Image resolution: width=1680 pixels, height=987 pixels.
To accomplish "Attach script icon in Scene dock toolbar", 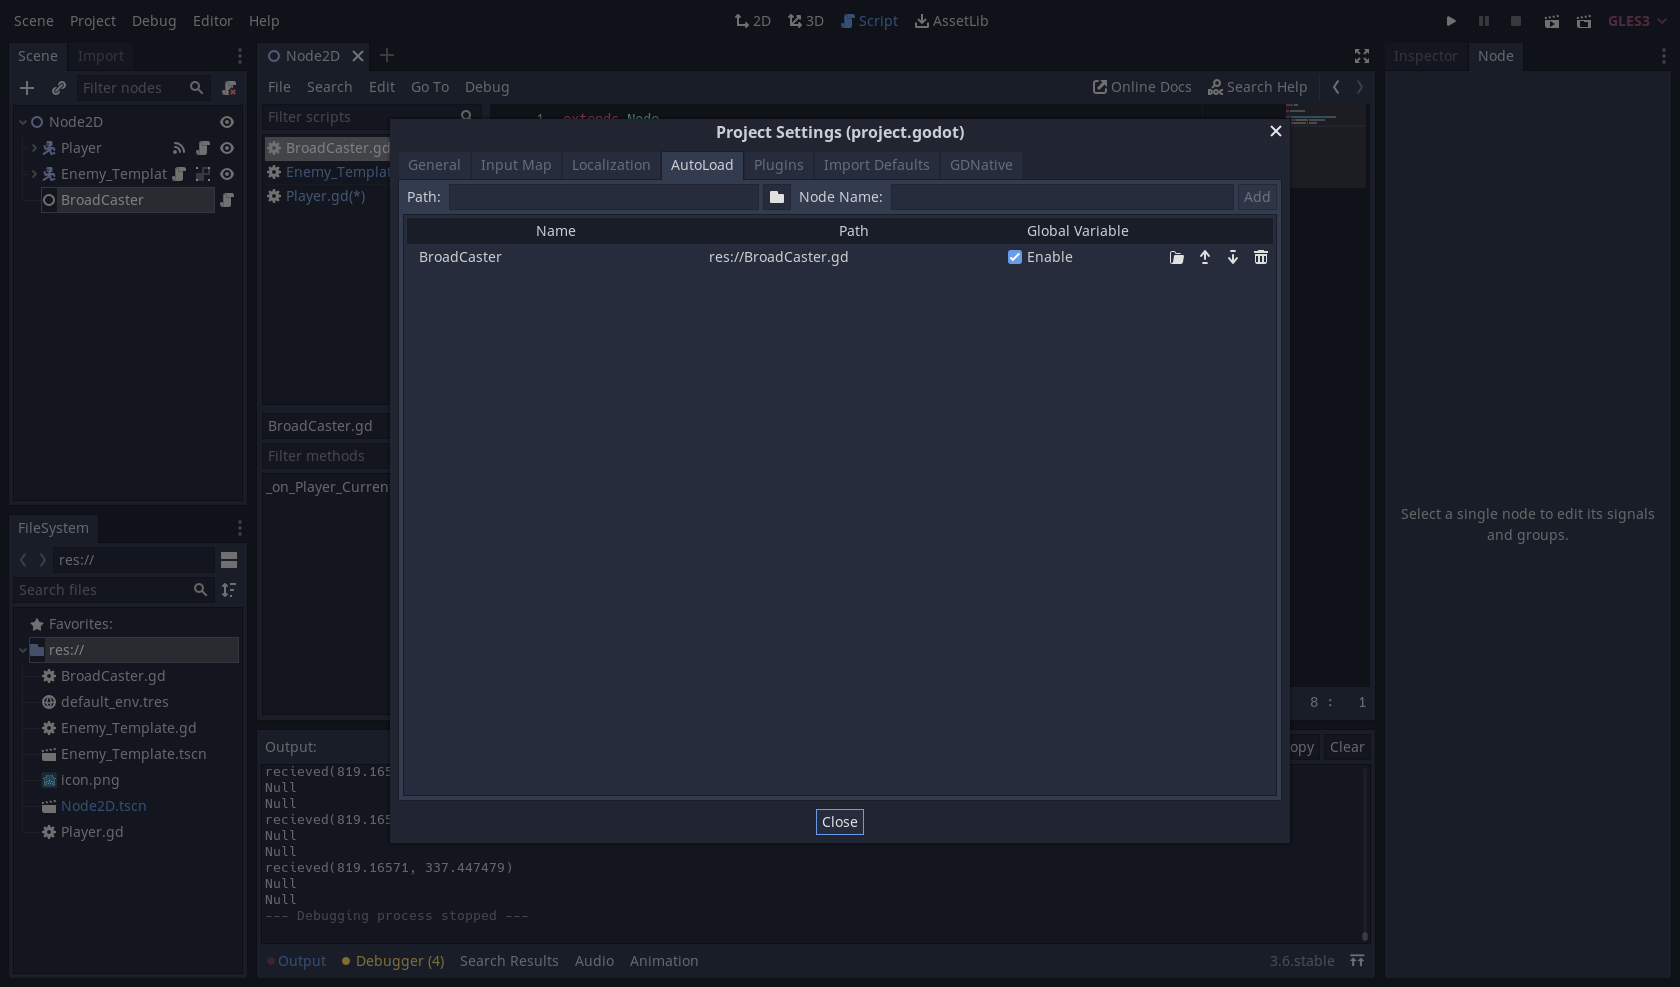I will tap(229, 88).
